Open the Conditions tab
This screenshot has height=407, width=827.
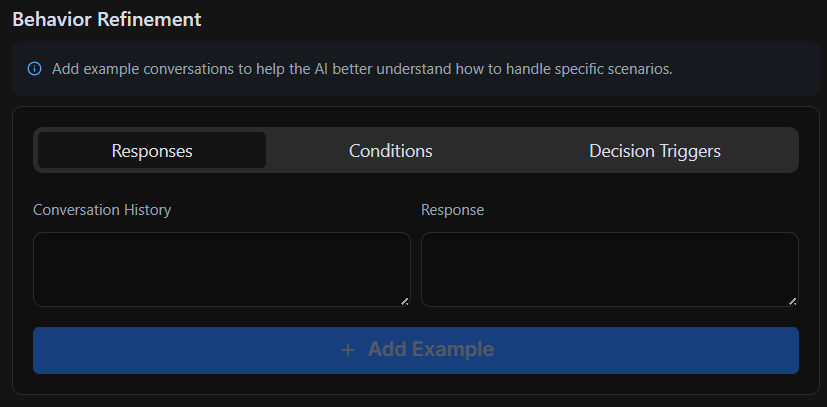pos(390,151)
